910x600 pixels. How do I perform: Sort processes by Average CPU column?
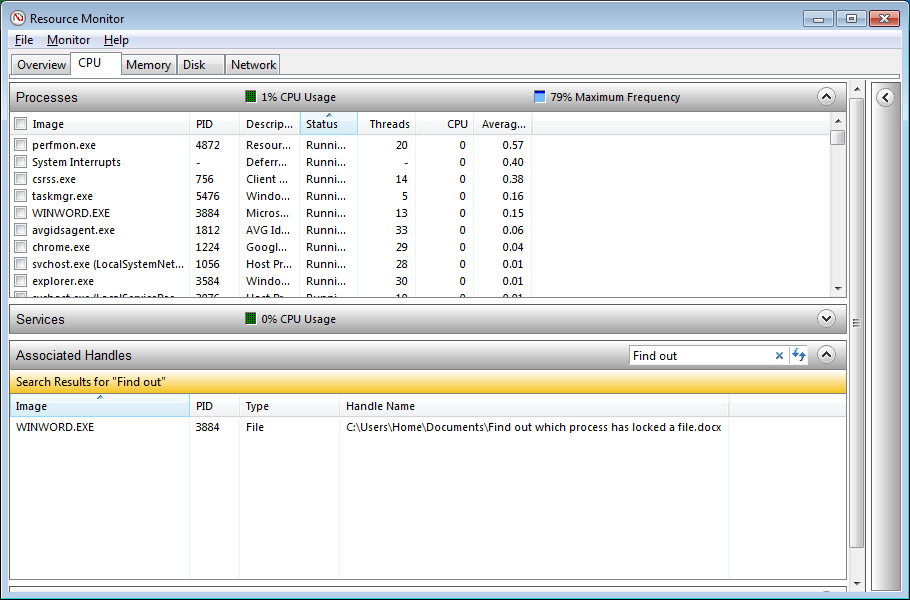(503, 124)
